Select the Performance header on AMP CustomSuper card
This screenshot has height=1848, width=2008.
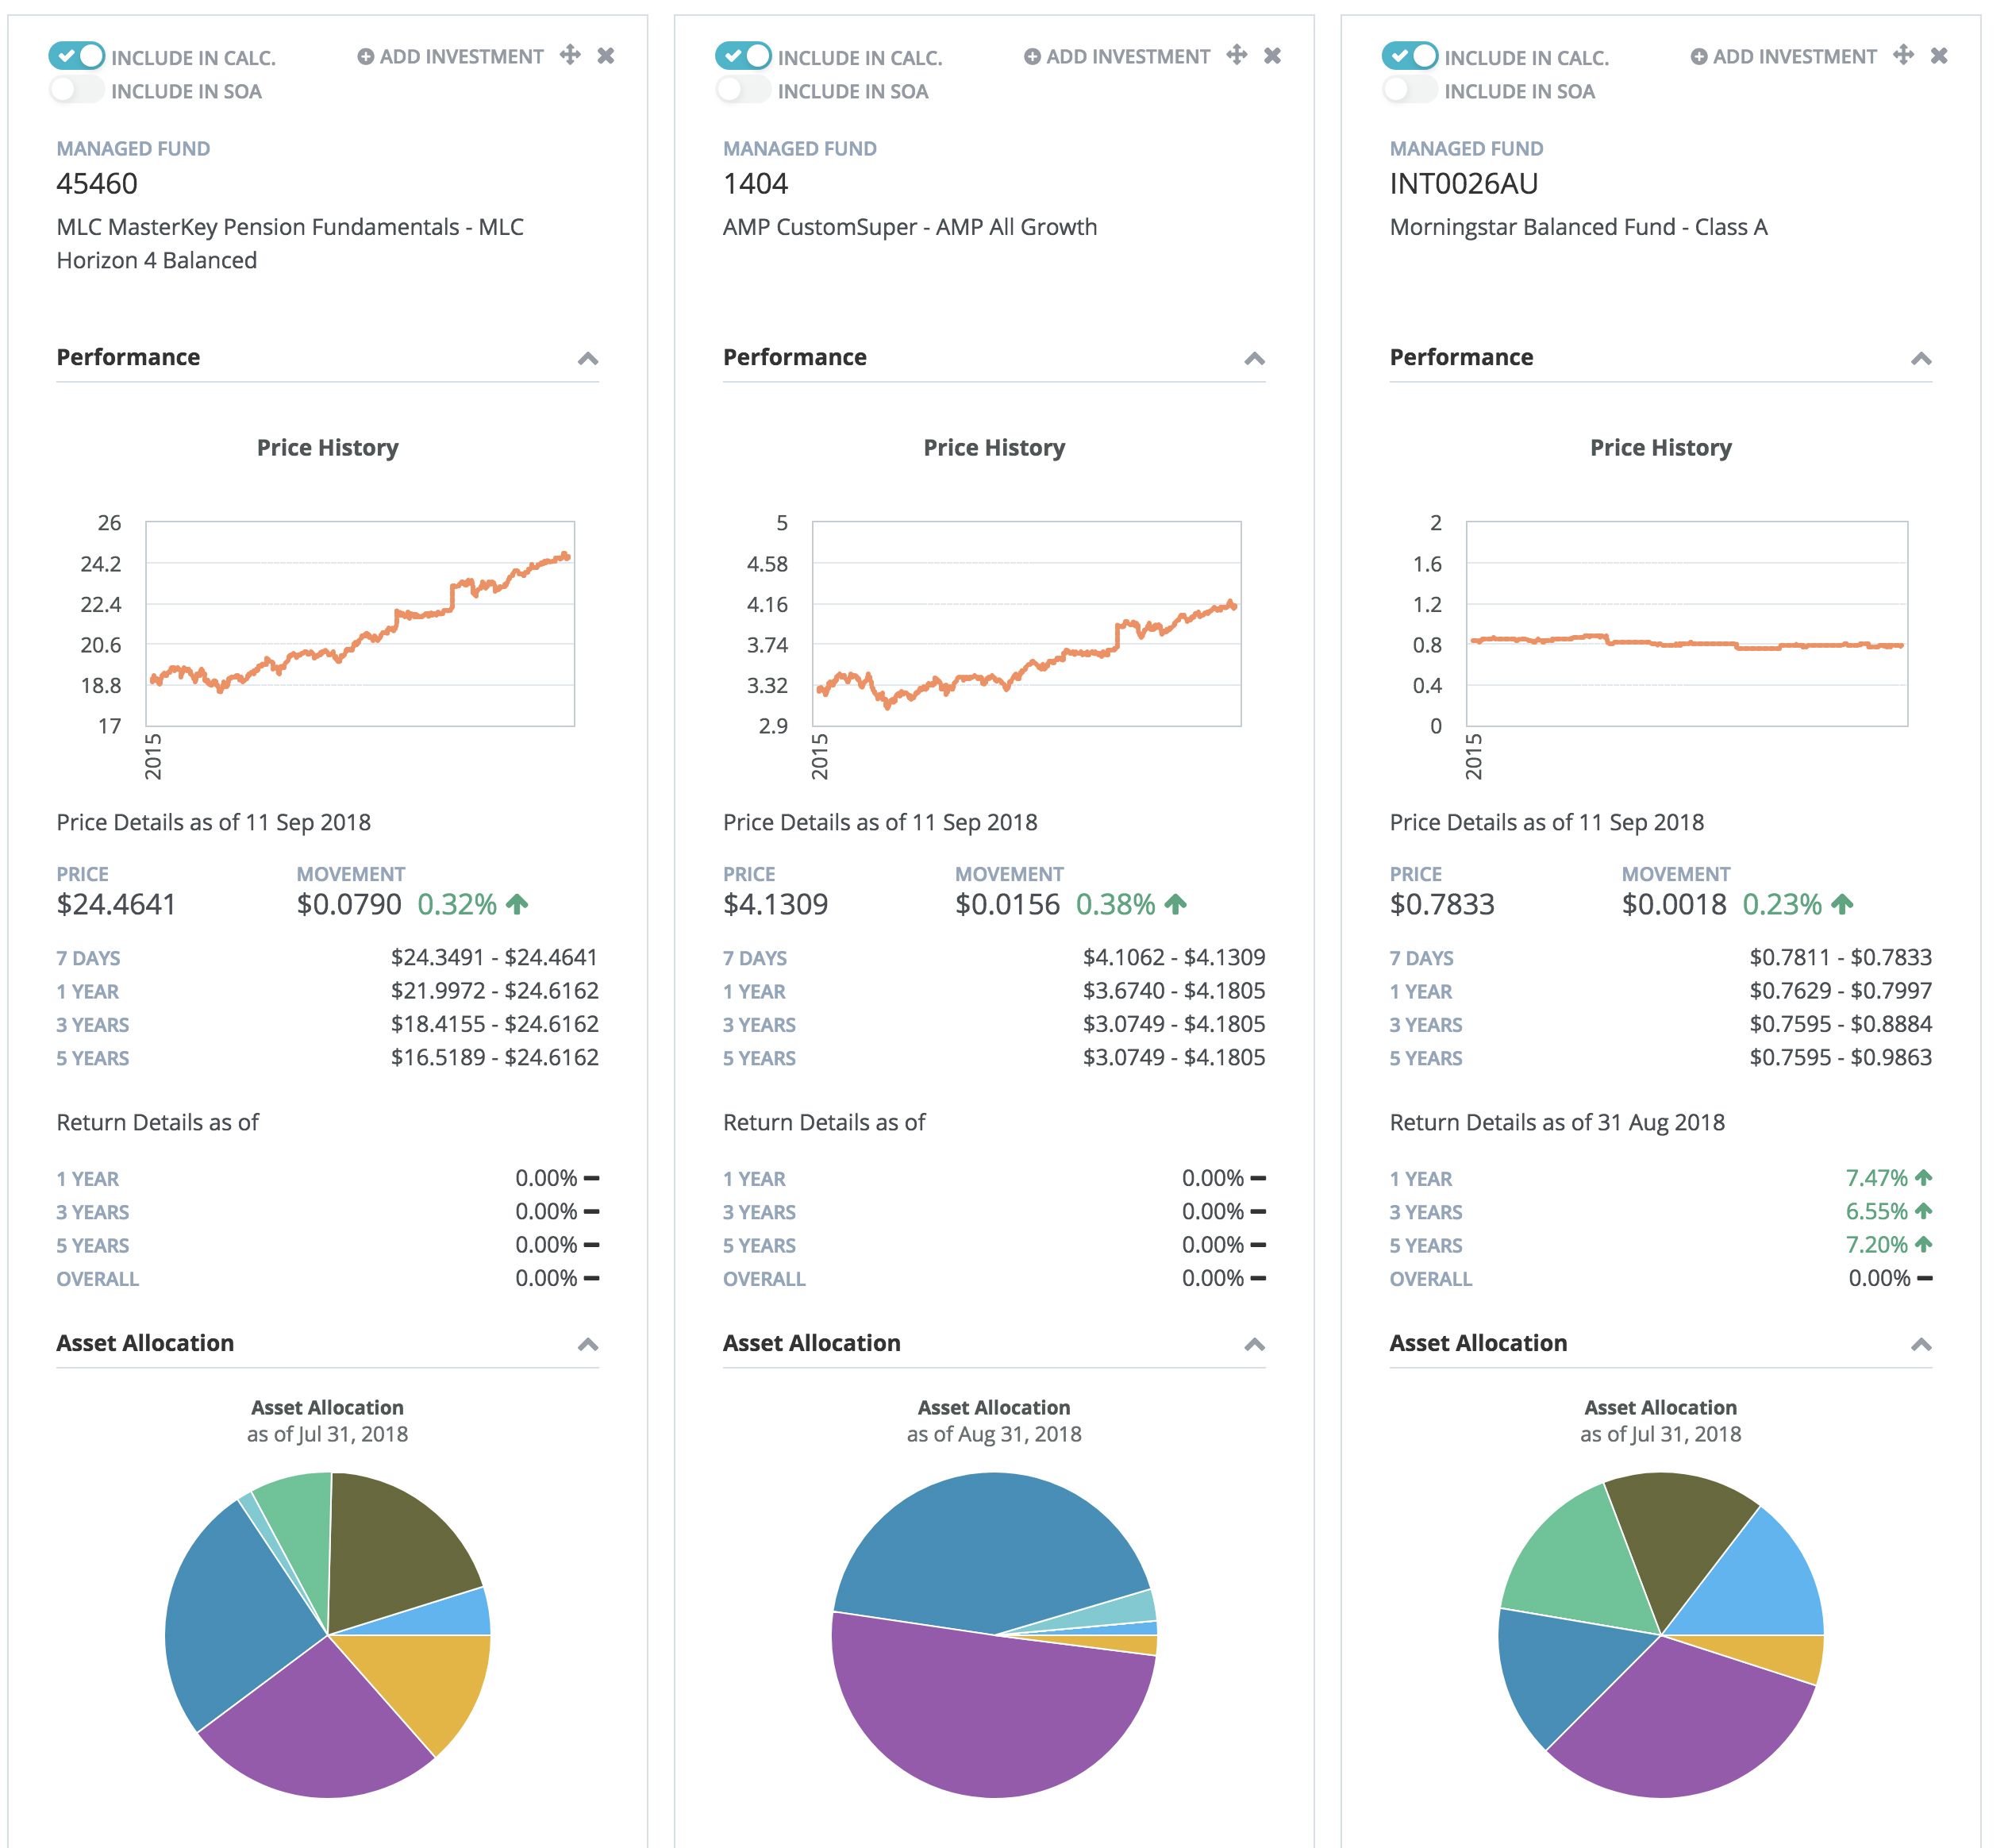coord(795,357)
